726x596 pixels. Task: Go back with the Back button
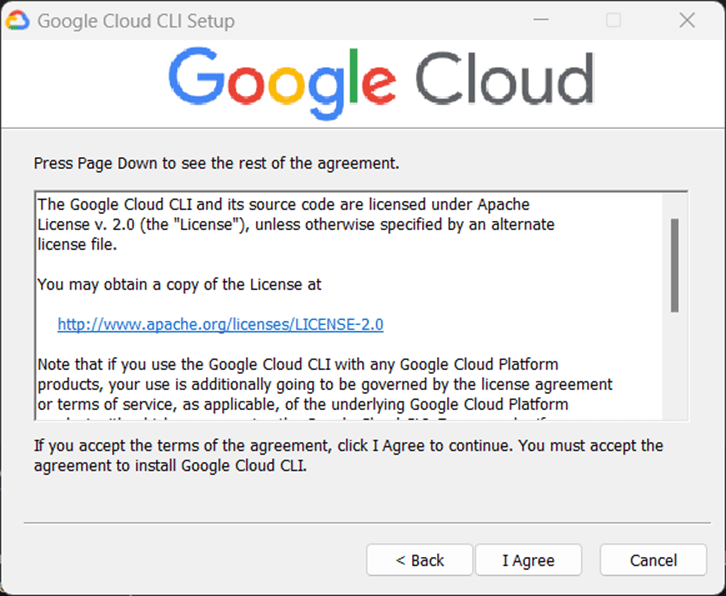point(419,560)
